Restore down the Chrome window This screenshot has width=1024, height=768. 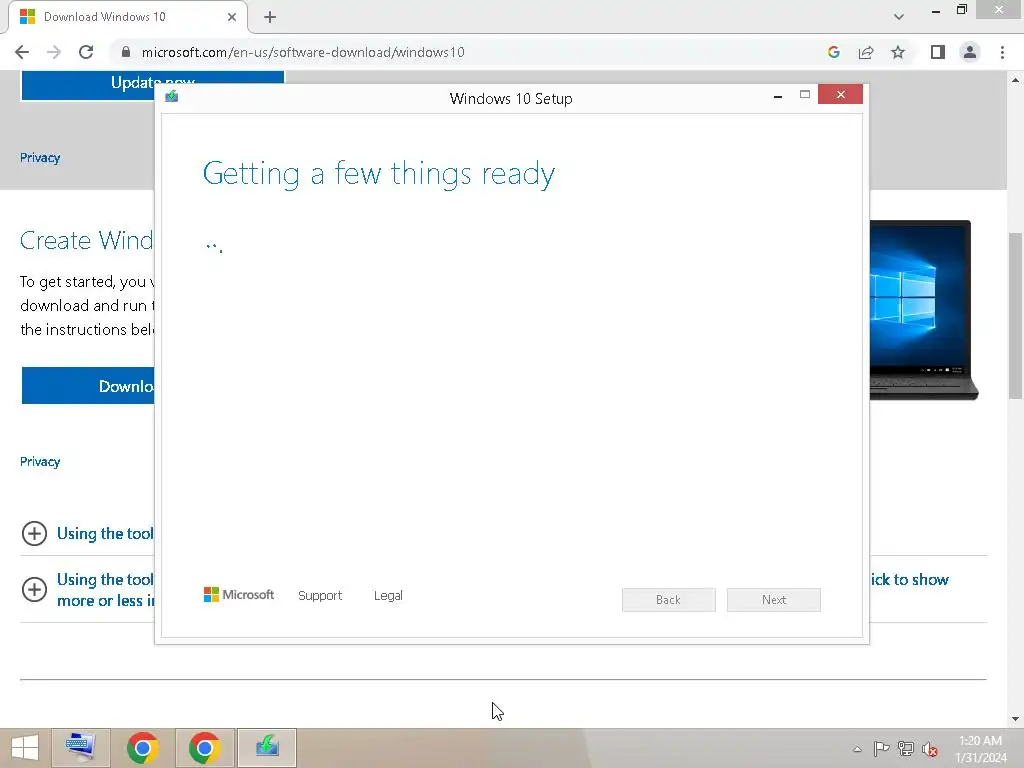coord(961,9)
